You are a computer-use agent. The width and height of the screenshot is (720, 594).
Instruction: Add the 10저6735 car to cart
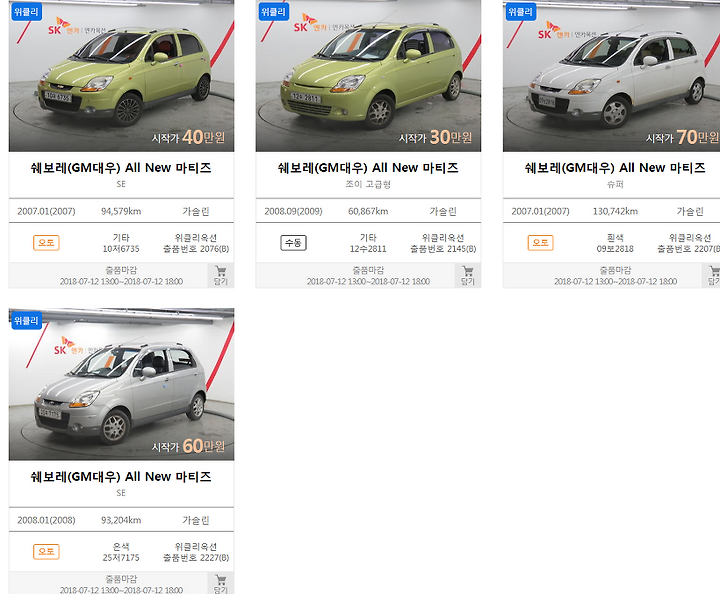(x=220, y=275)
